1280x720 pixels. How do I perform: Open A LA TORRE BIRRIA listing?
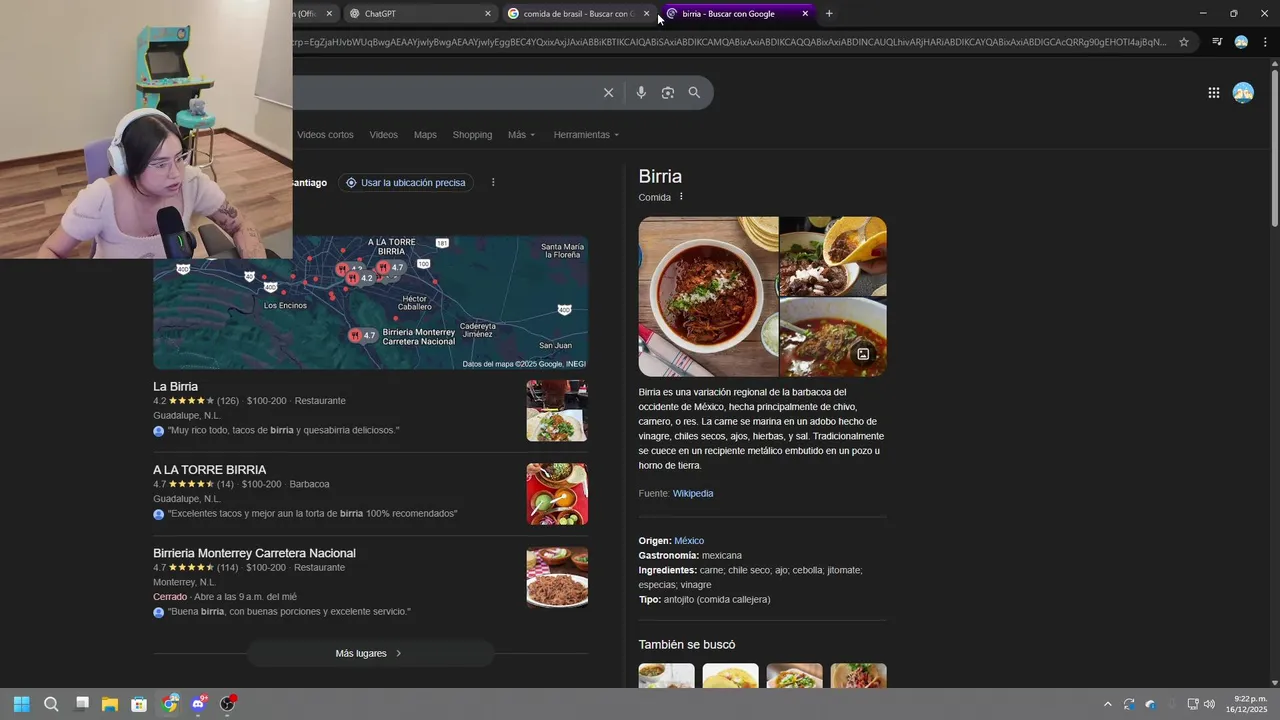point(209,470)
